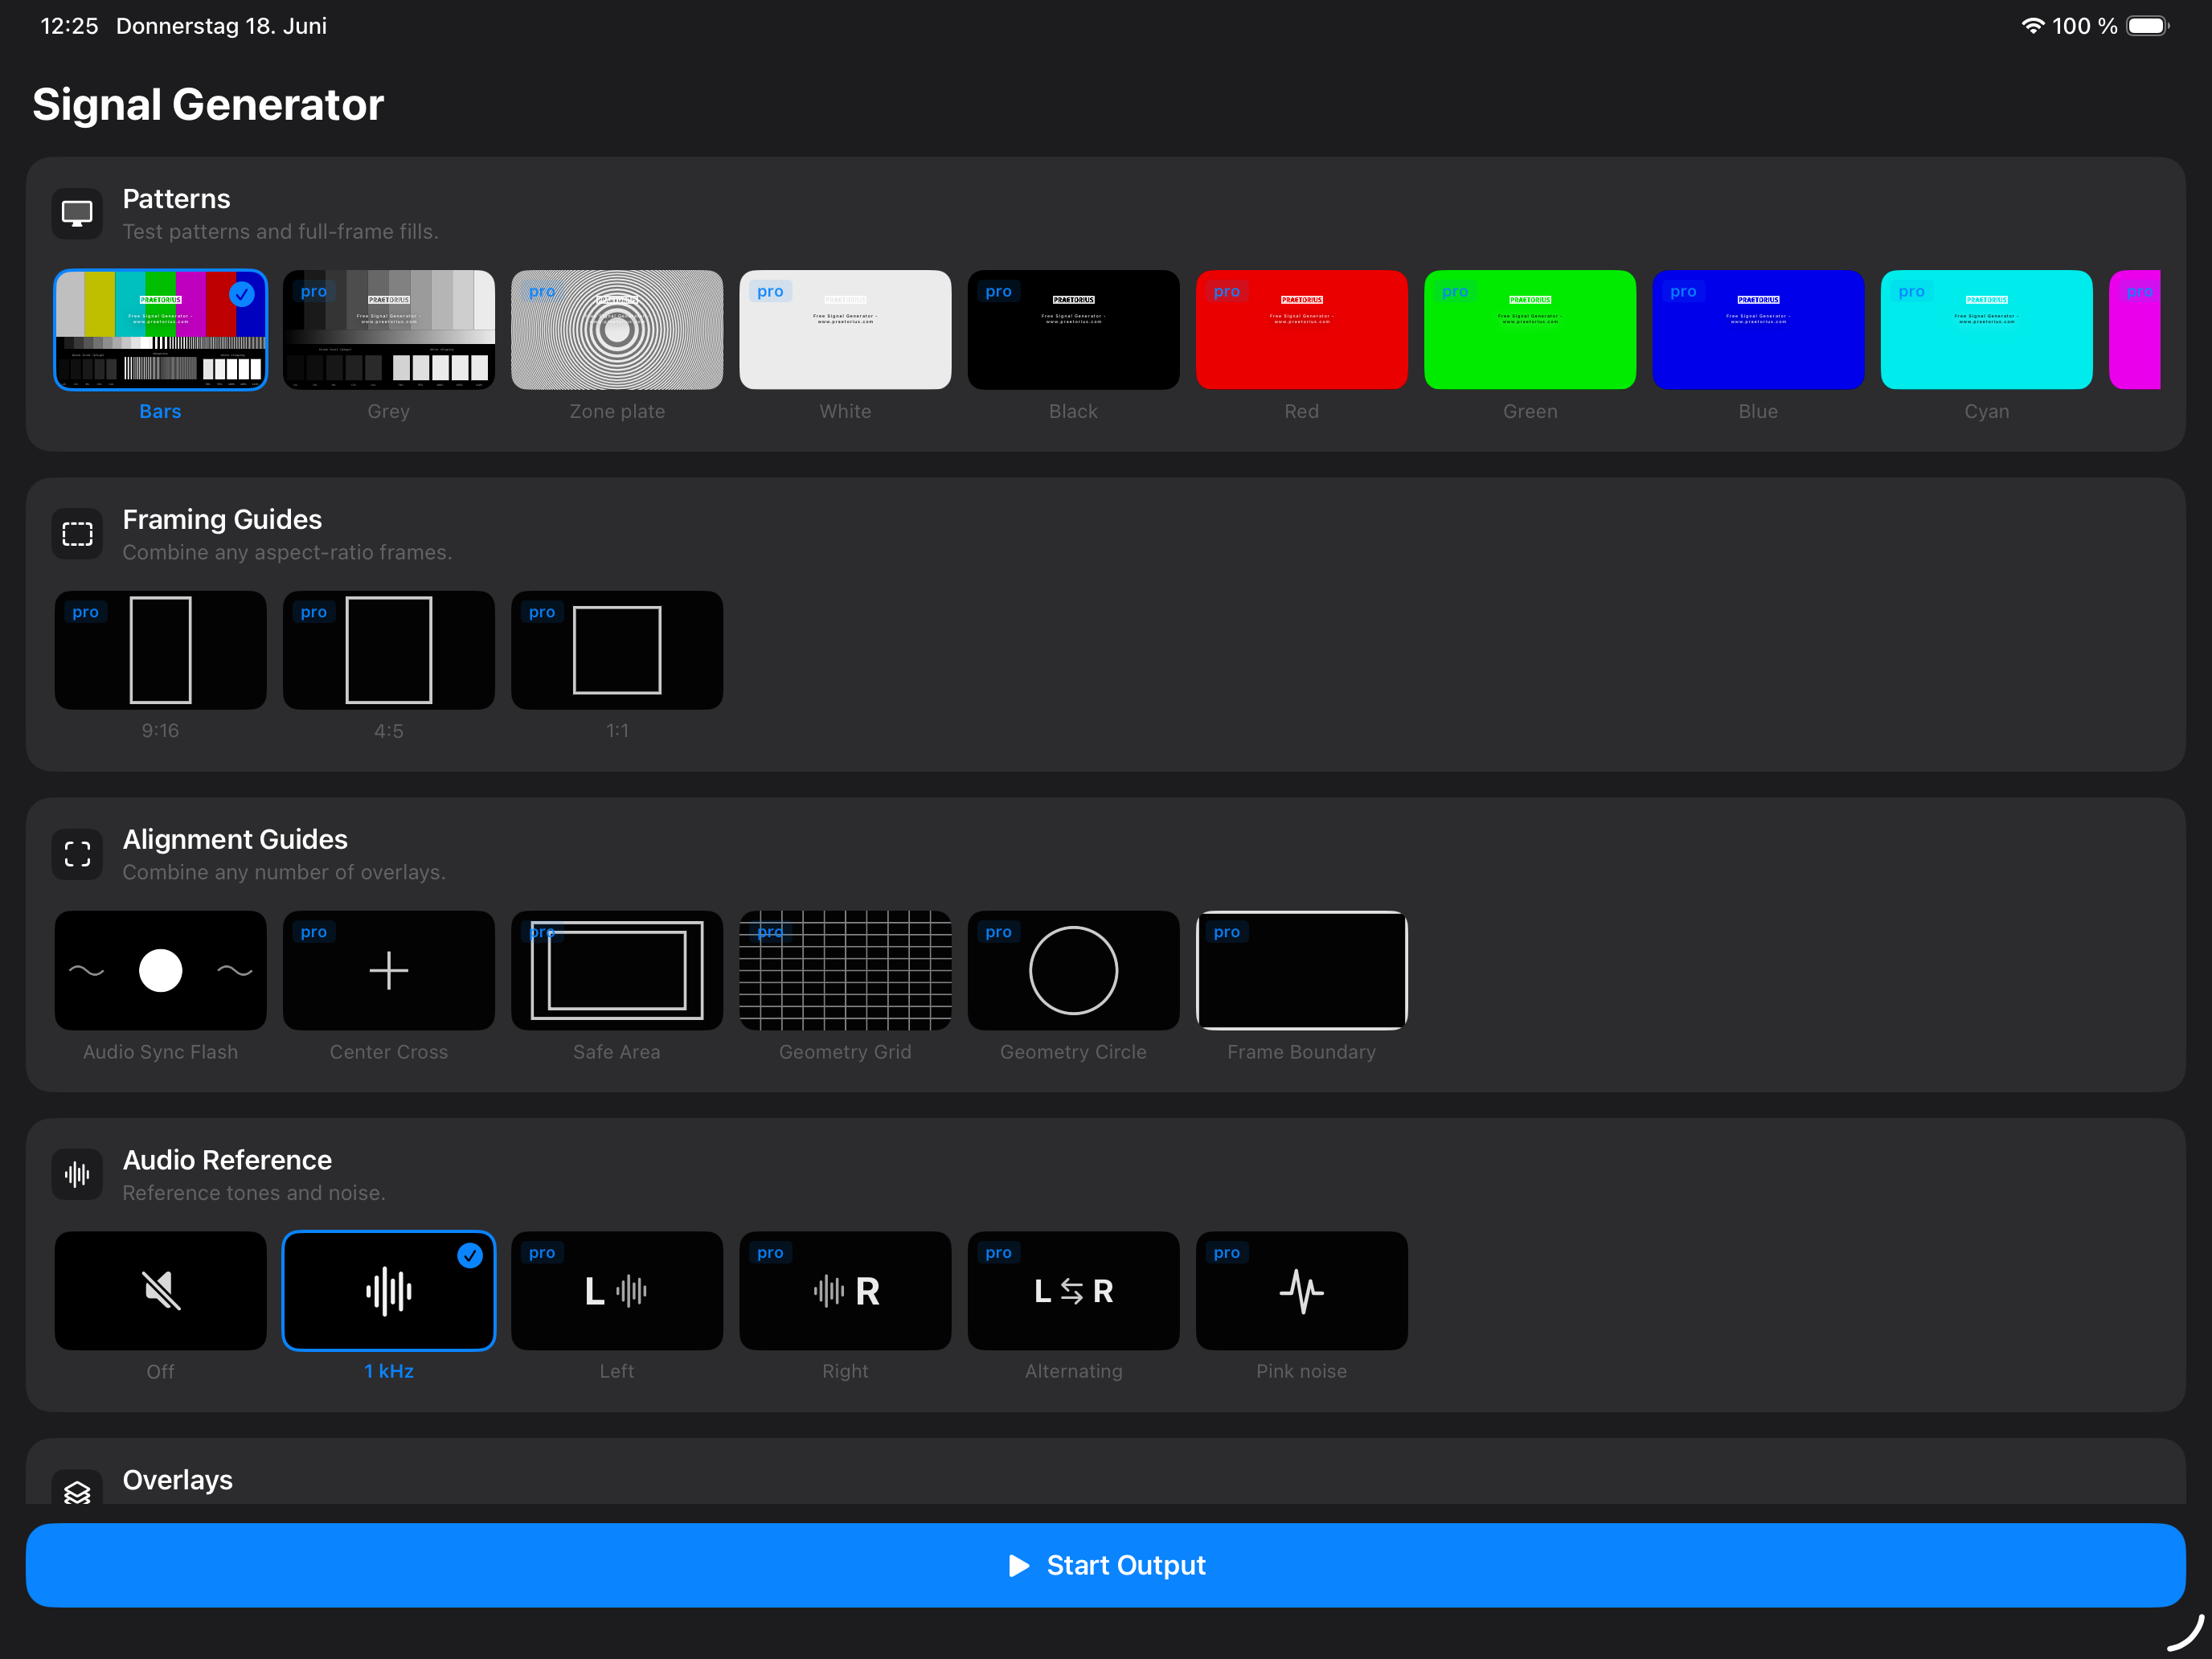Click the Zone plate label
The height and width of the screenshot is (1659, 2212).
pyautogui.click(x=617, y=411)
